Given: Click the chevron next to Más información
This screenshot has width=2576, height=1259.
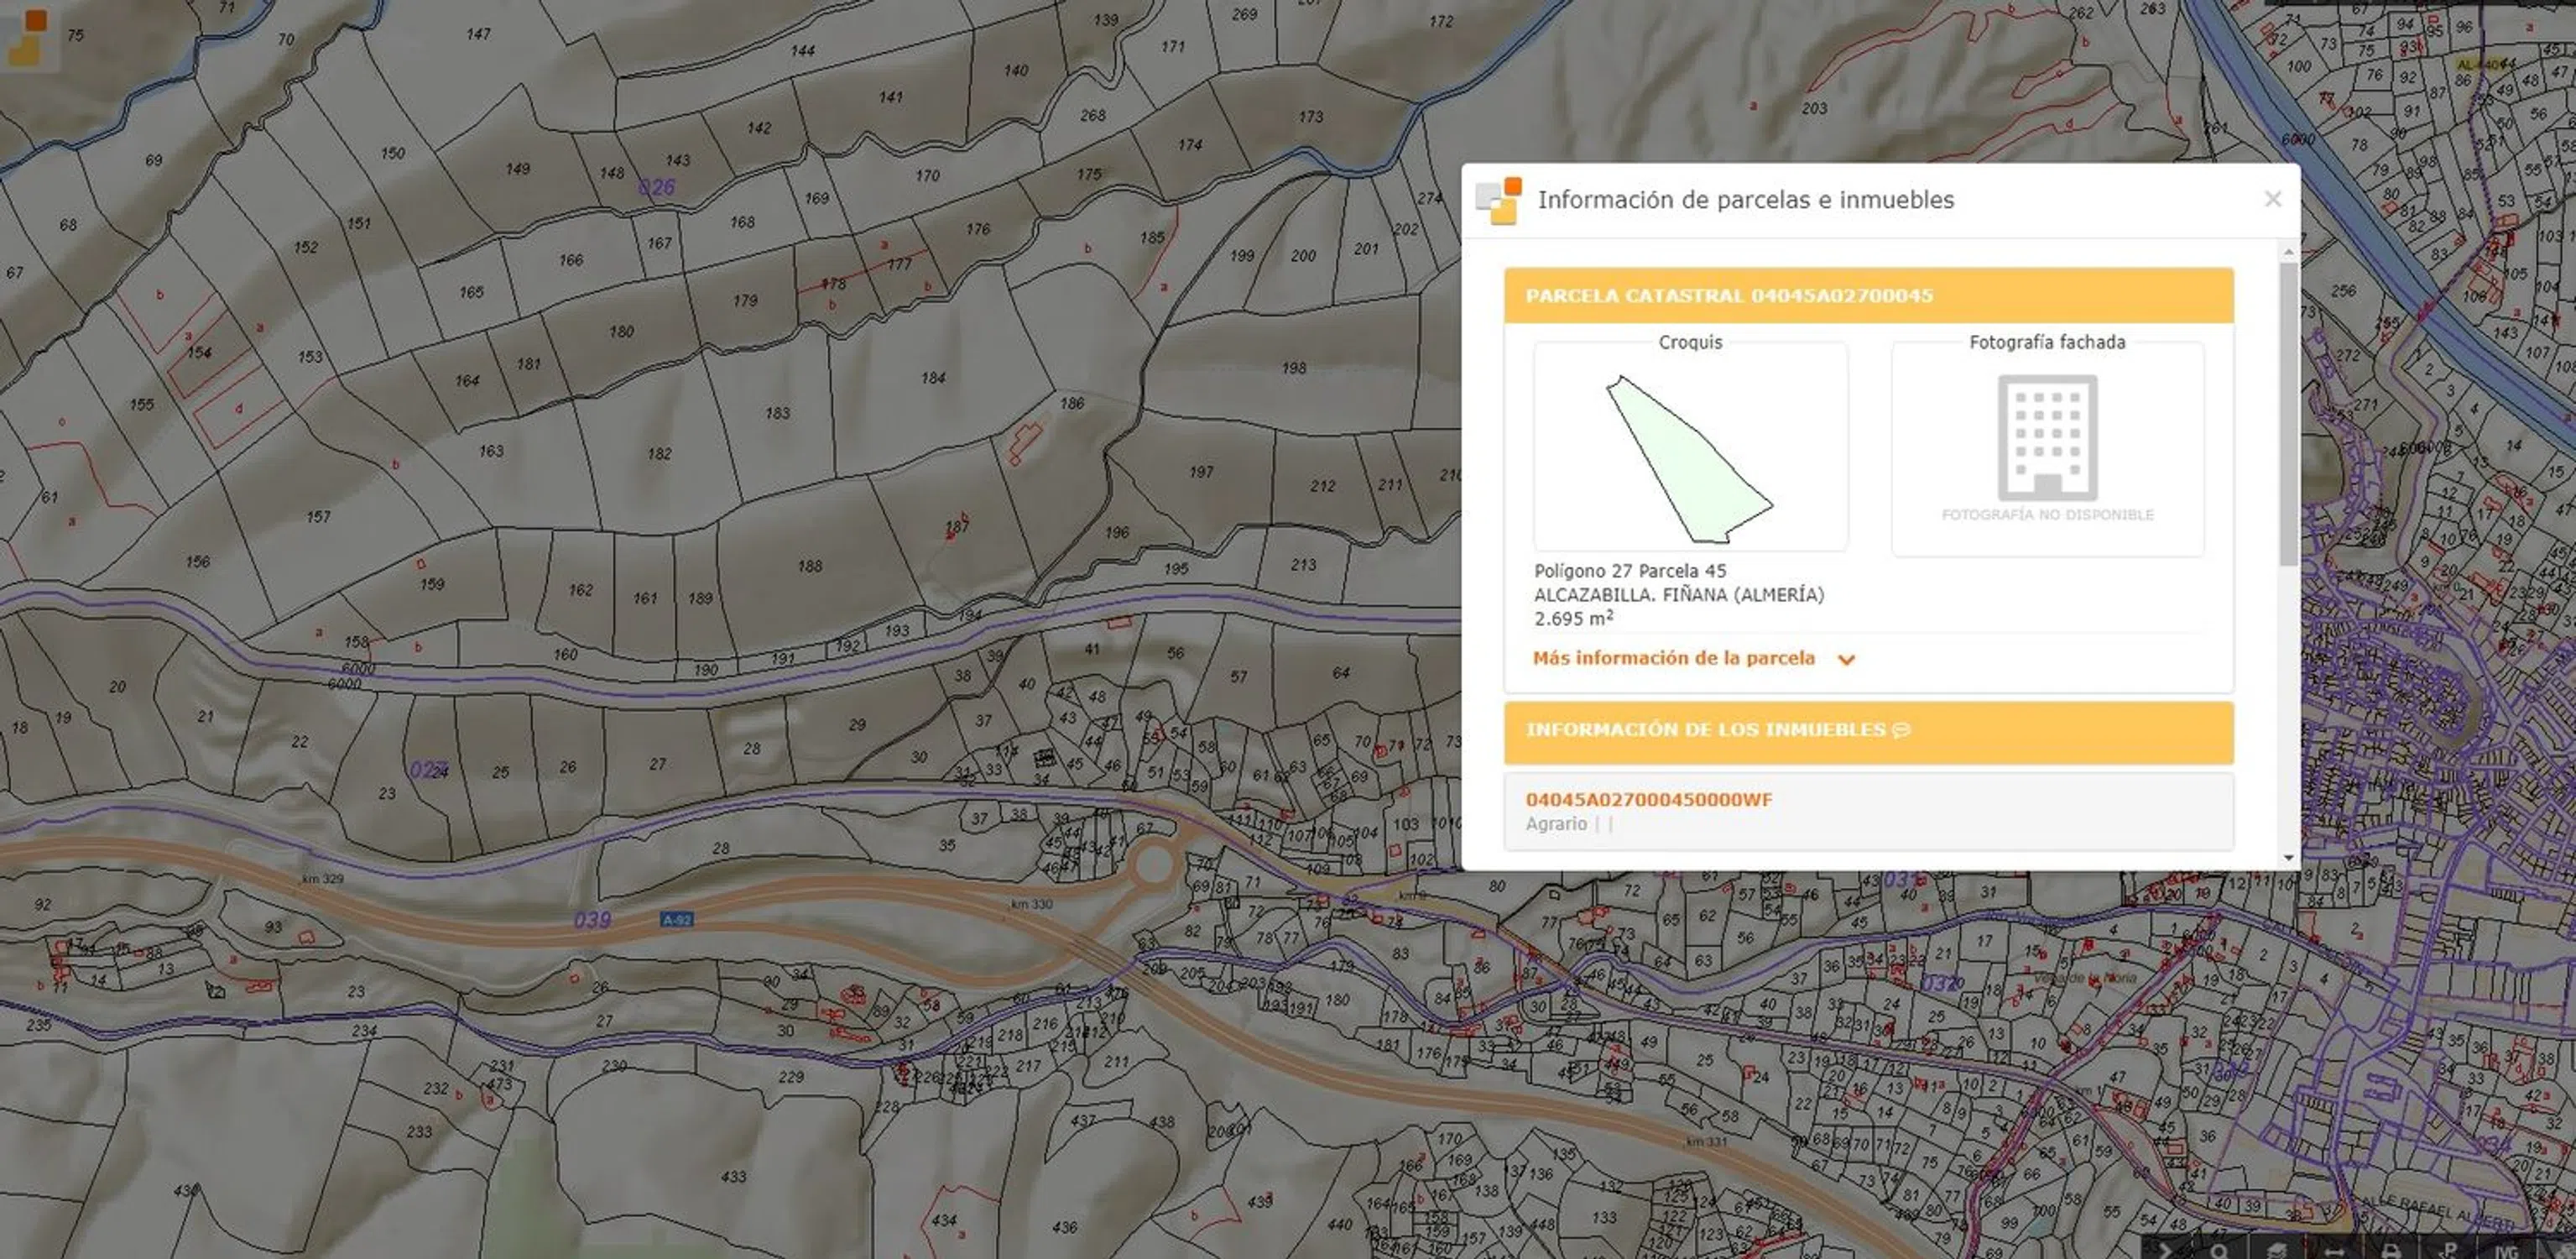Looking at the screenshot, I should [x=1846, y=659].
